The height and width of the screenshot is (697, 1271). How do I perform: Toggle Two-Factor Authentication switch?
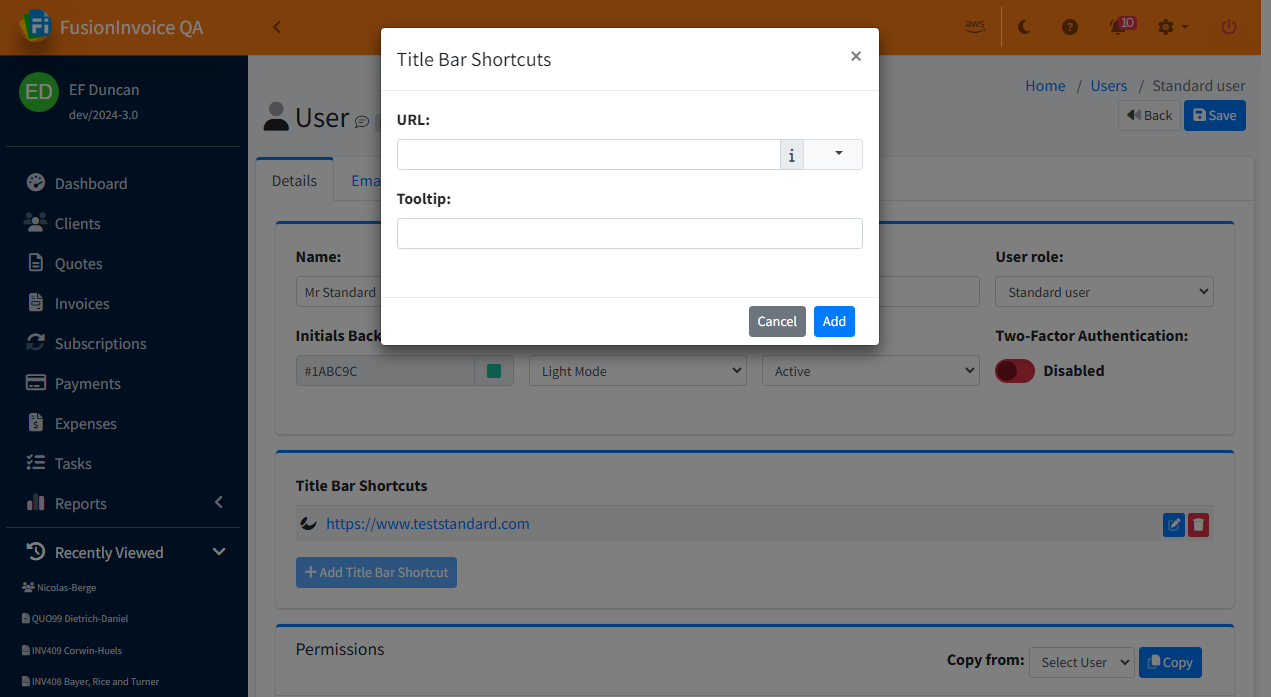1014,371
